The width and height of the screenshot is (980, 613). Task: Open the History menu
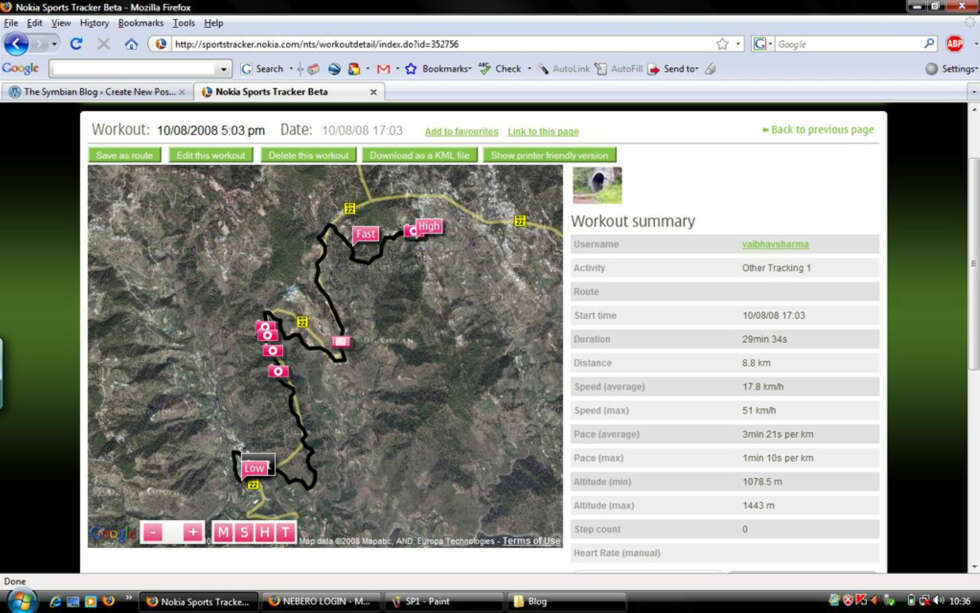pyautogui.click(x=94, y=23)
